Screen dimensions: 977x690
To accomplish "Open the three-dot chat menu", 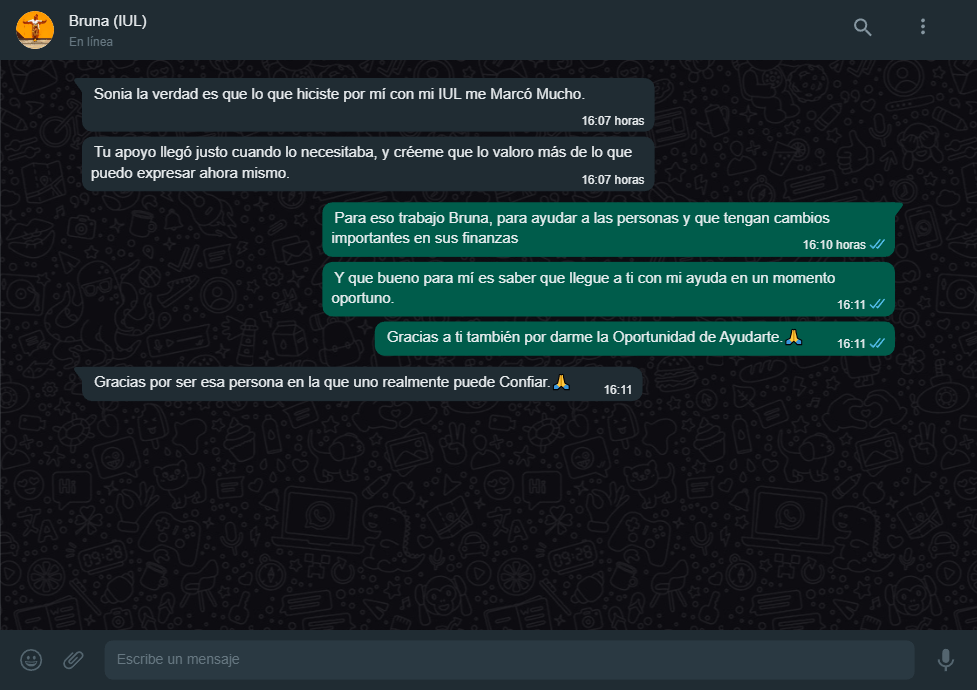I will tap(923, 26).
